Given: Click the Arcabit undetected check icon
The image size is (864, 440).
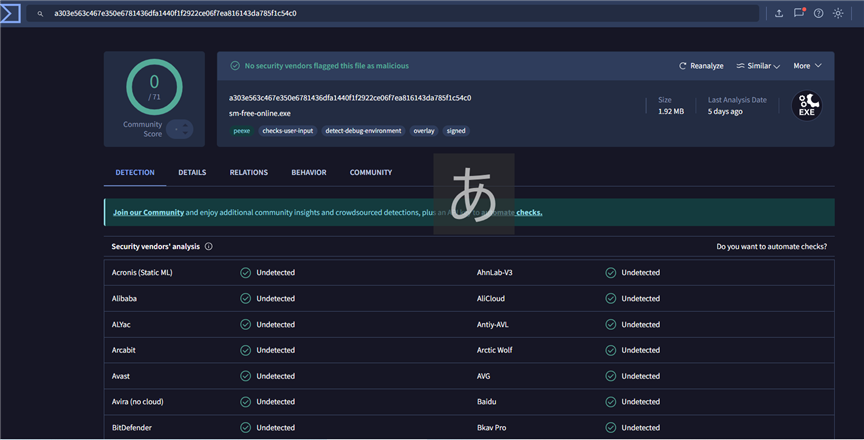Looking at the screenshot, I should point(246,350).
